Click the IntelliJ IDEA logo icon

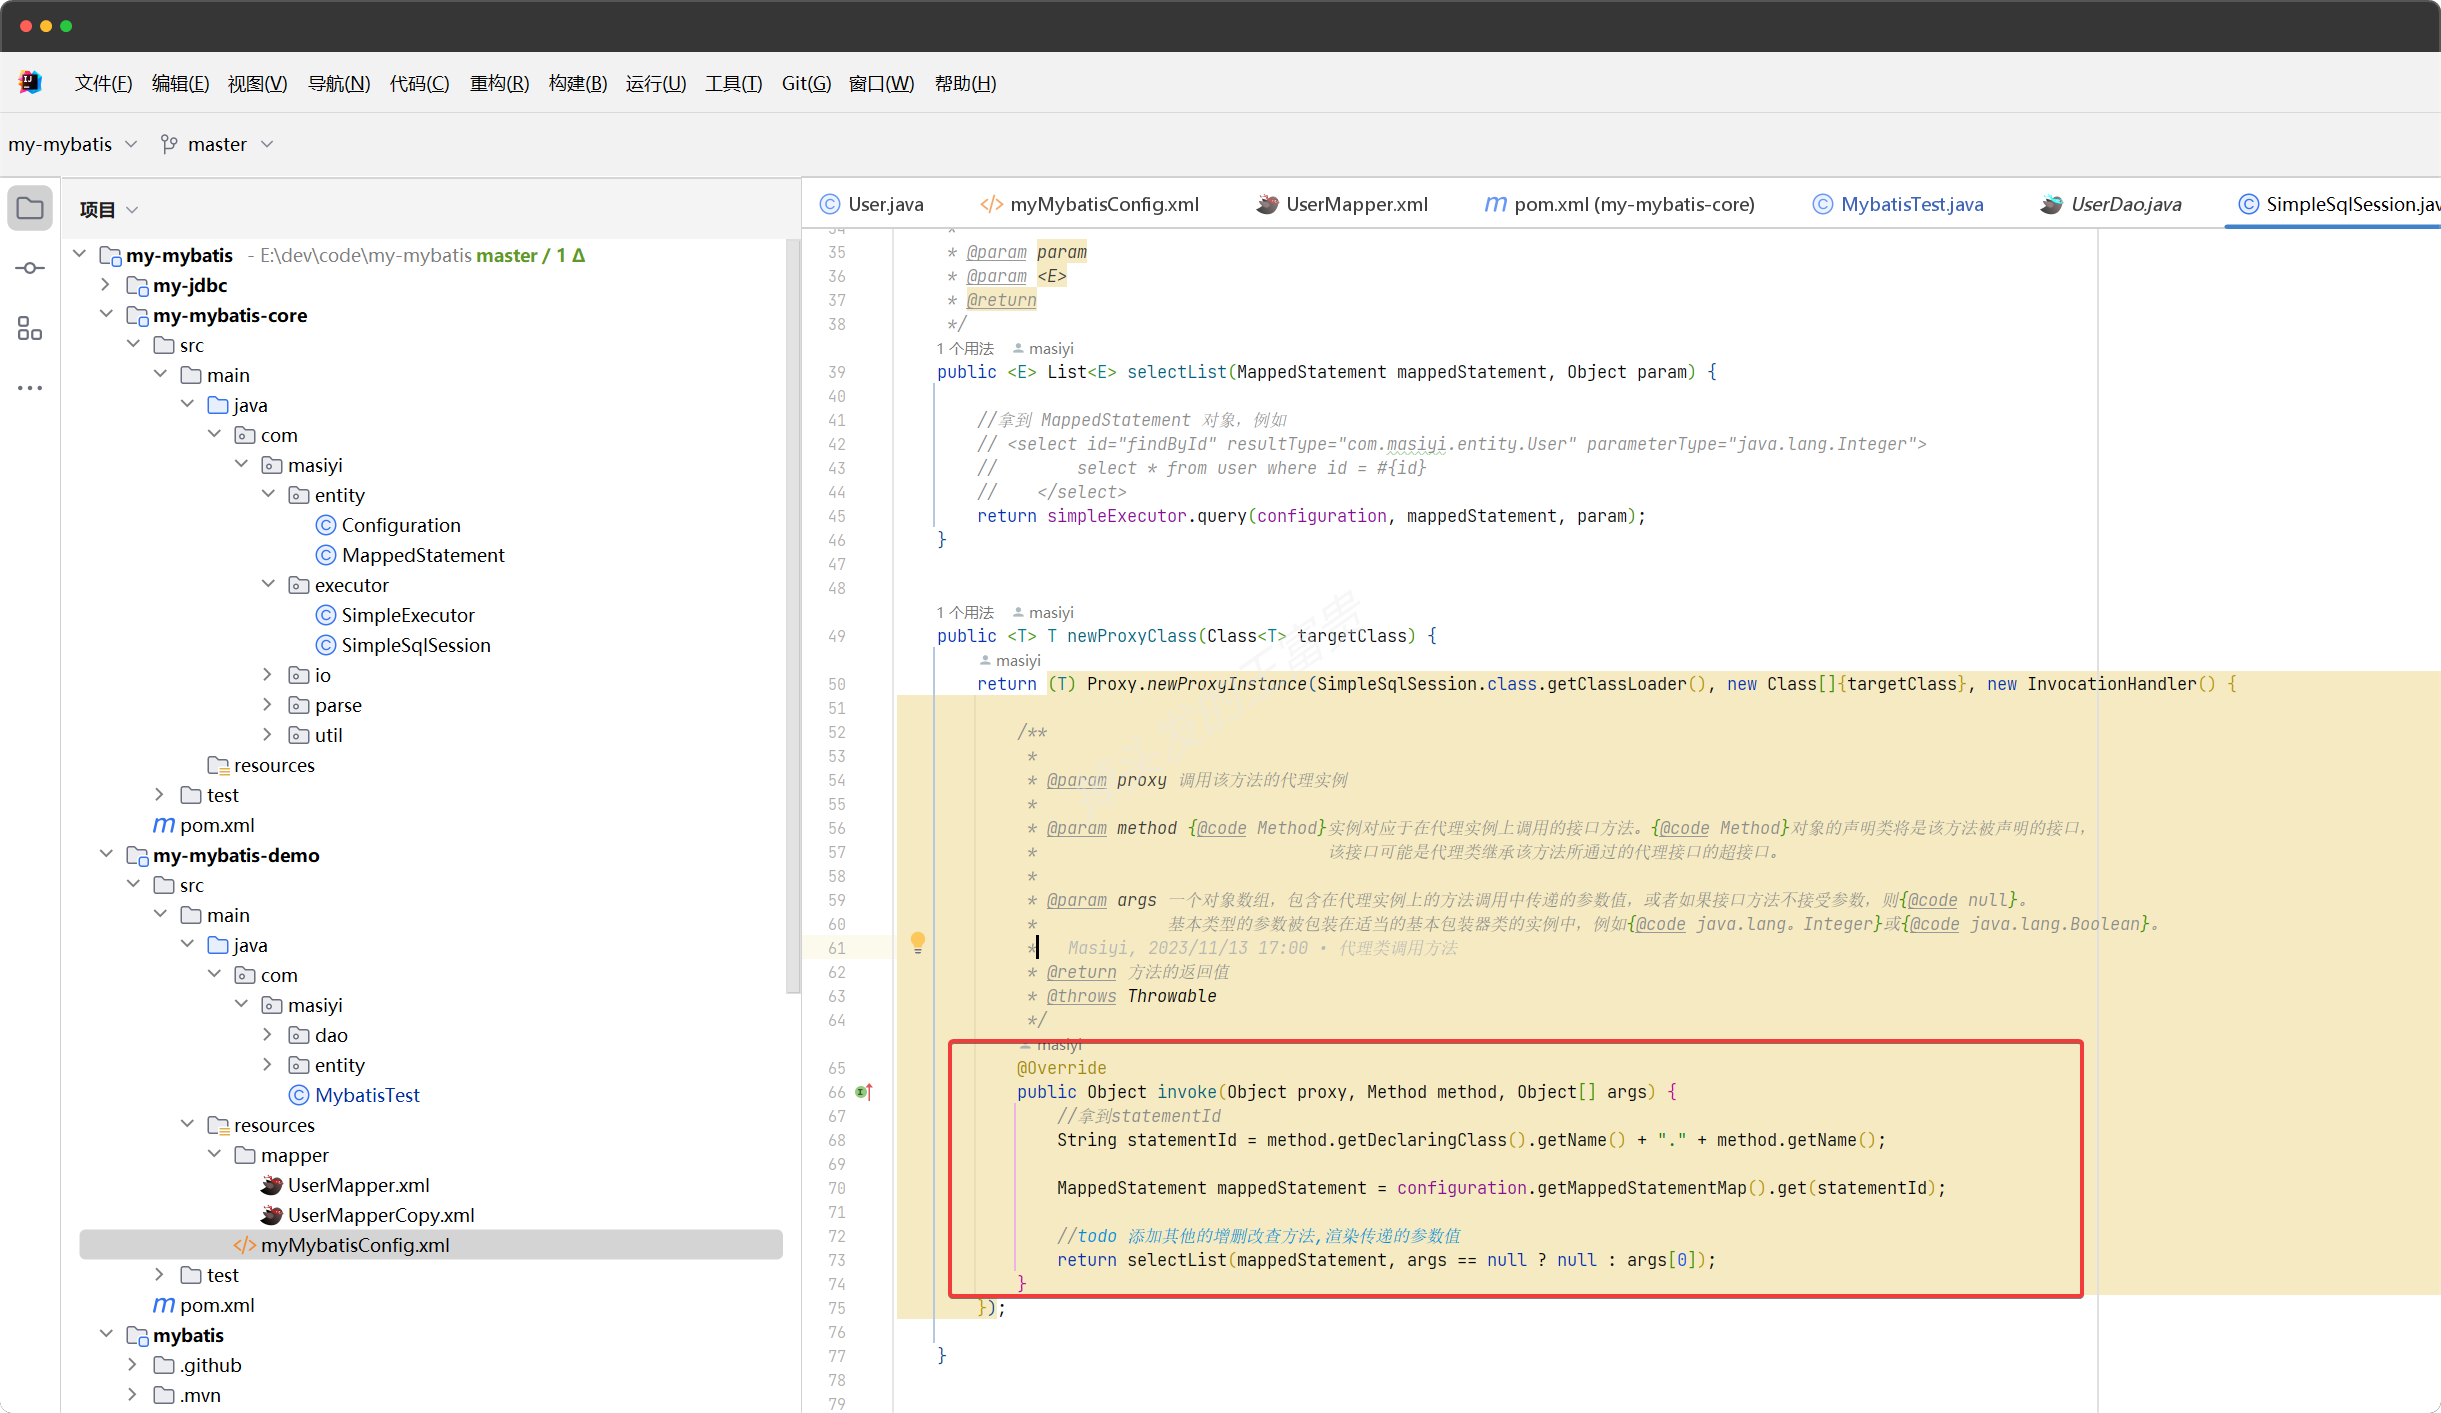point(30,83)
